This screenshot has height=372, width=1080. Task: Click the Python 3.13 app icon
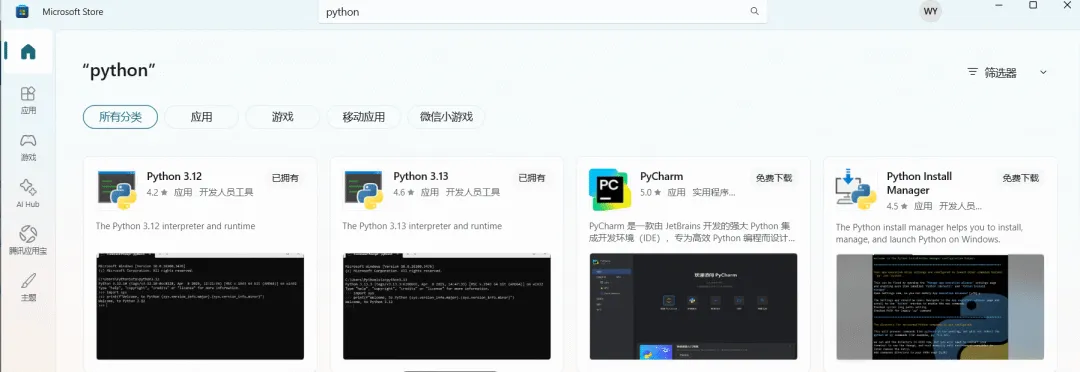click(364, 189)
